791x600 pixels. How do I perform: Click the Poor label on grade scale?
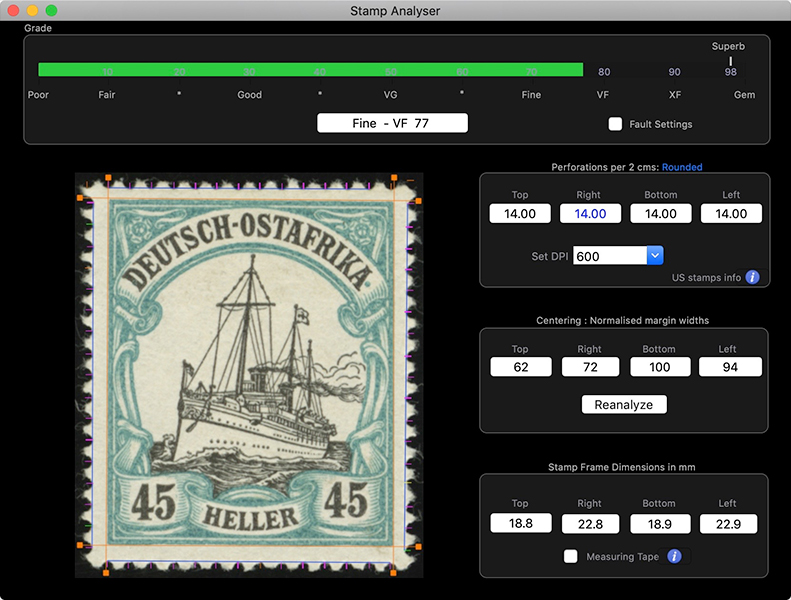point(38,95)
